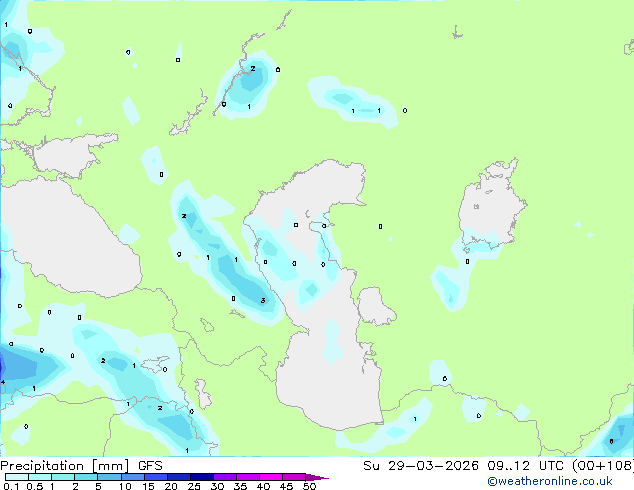Click the '0.5' legend scale label
Screen dimensions: 634x490
pos(35,486)
